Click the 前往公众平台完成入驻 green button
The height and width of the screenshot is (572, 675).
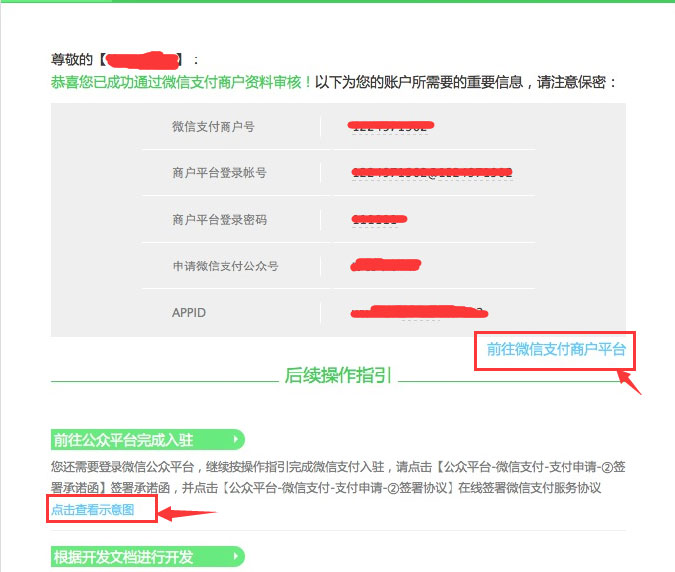[x=148, y=440]
